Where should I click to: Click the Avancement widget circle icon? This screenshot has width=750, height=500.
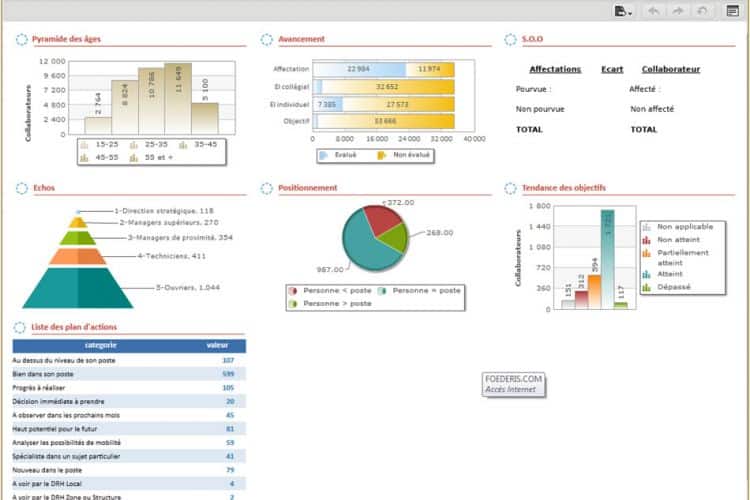pos(266,39)
